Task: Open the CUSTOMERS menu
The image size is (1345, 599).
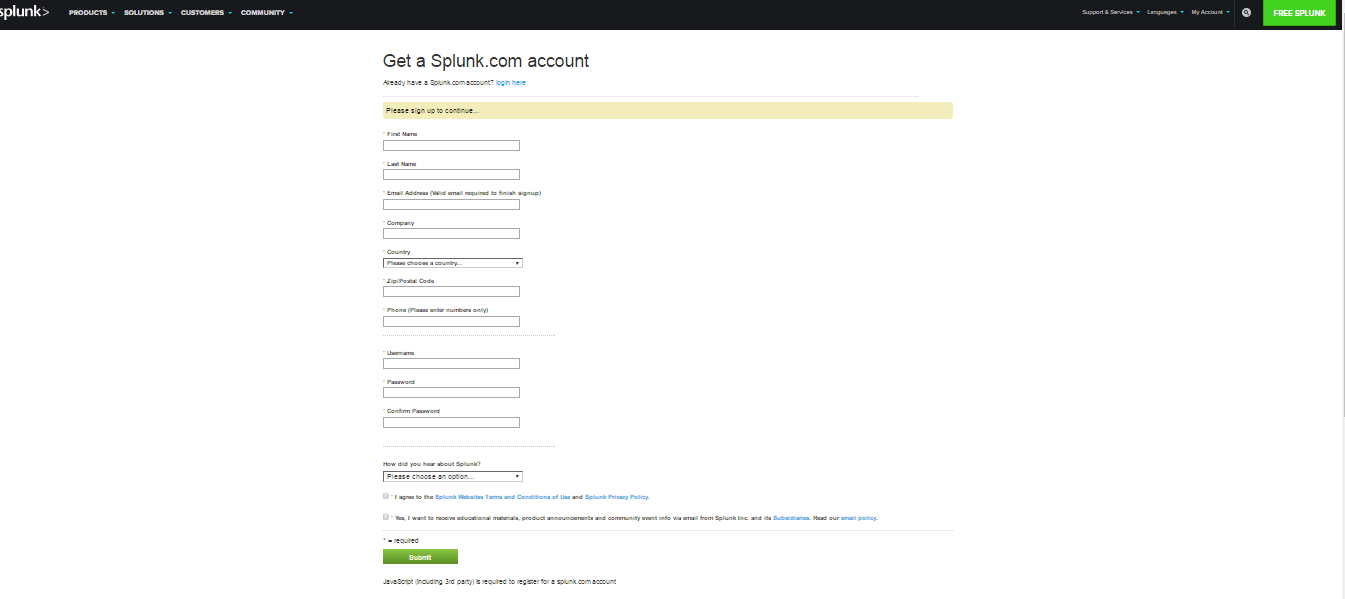Action: pos(206,13)
